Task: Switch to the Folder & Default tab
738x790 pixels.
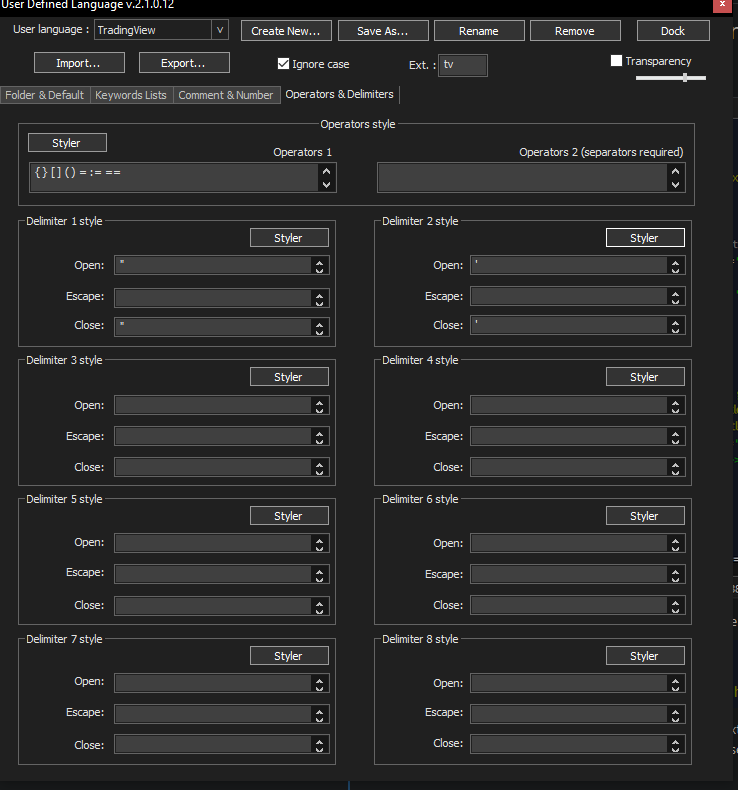Action: 45,95
